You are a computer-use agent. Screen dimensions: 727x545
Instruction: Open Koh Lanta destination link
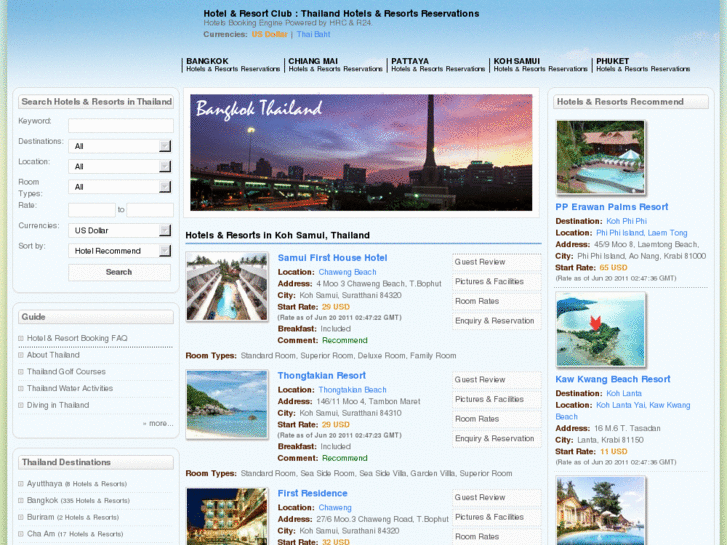[624, 393]
